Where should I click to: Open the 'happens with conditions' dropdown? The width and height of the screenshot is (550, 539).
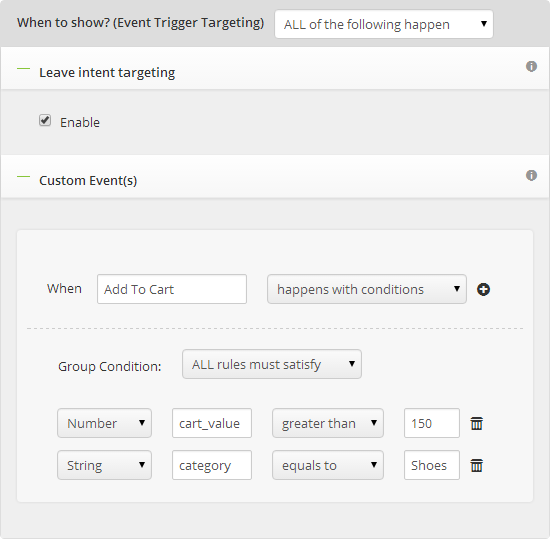[367, 289]
